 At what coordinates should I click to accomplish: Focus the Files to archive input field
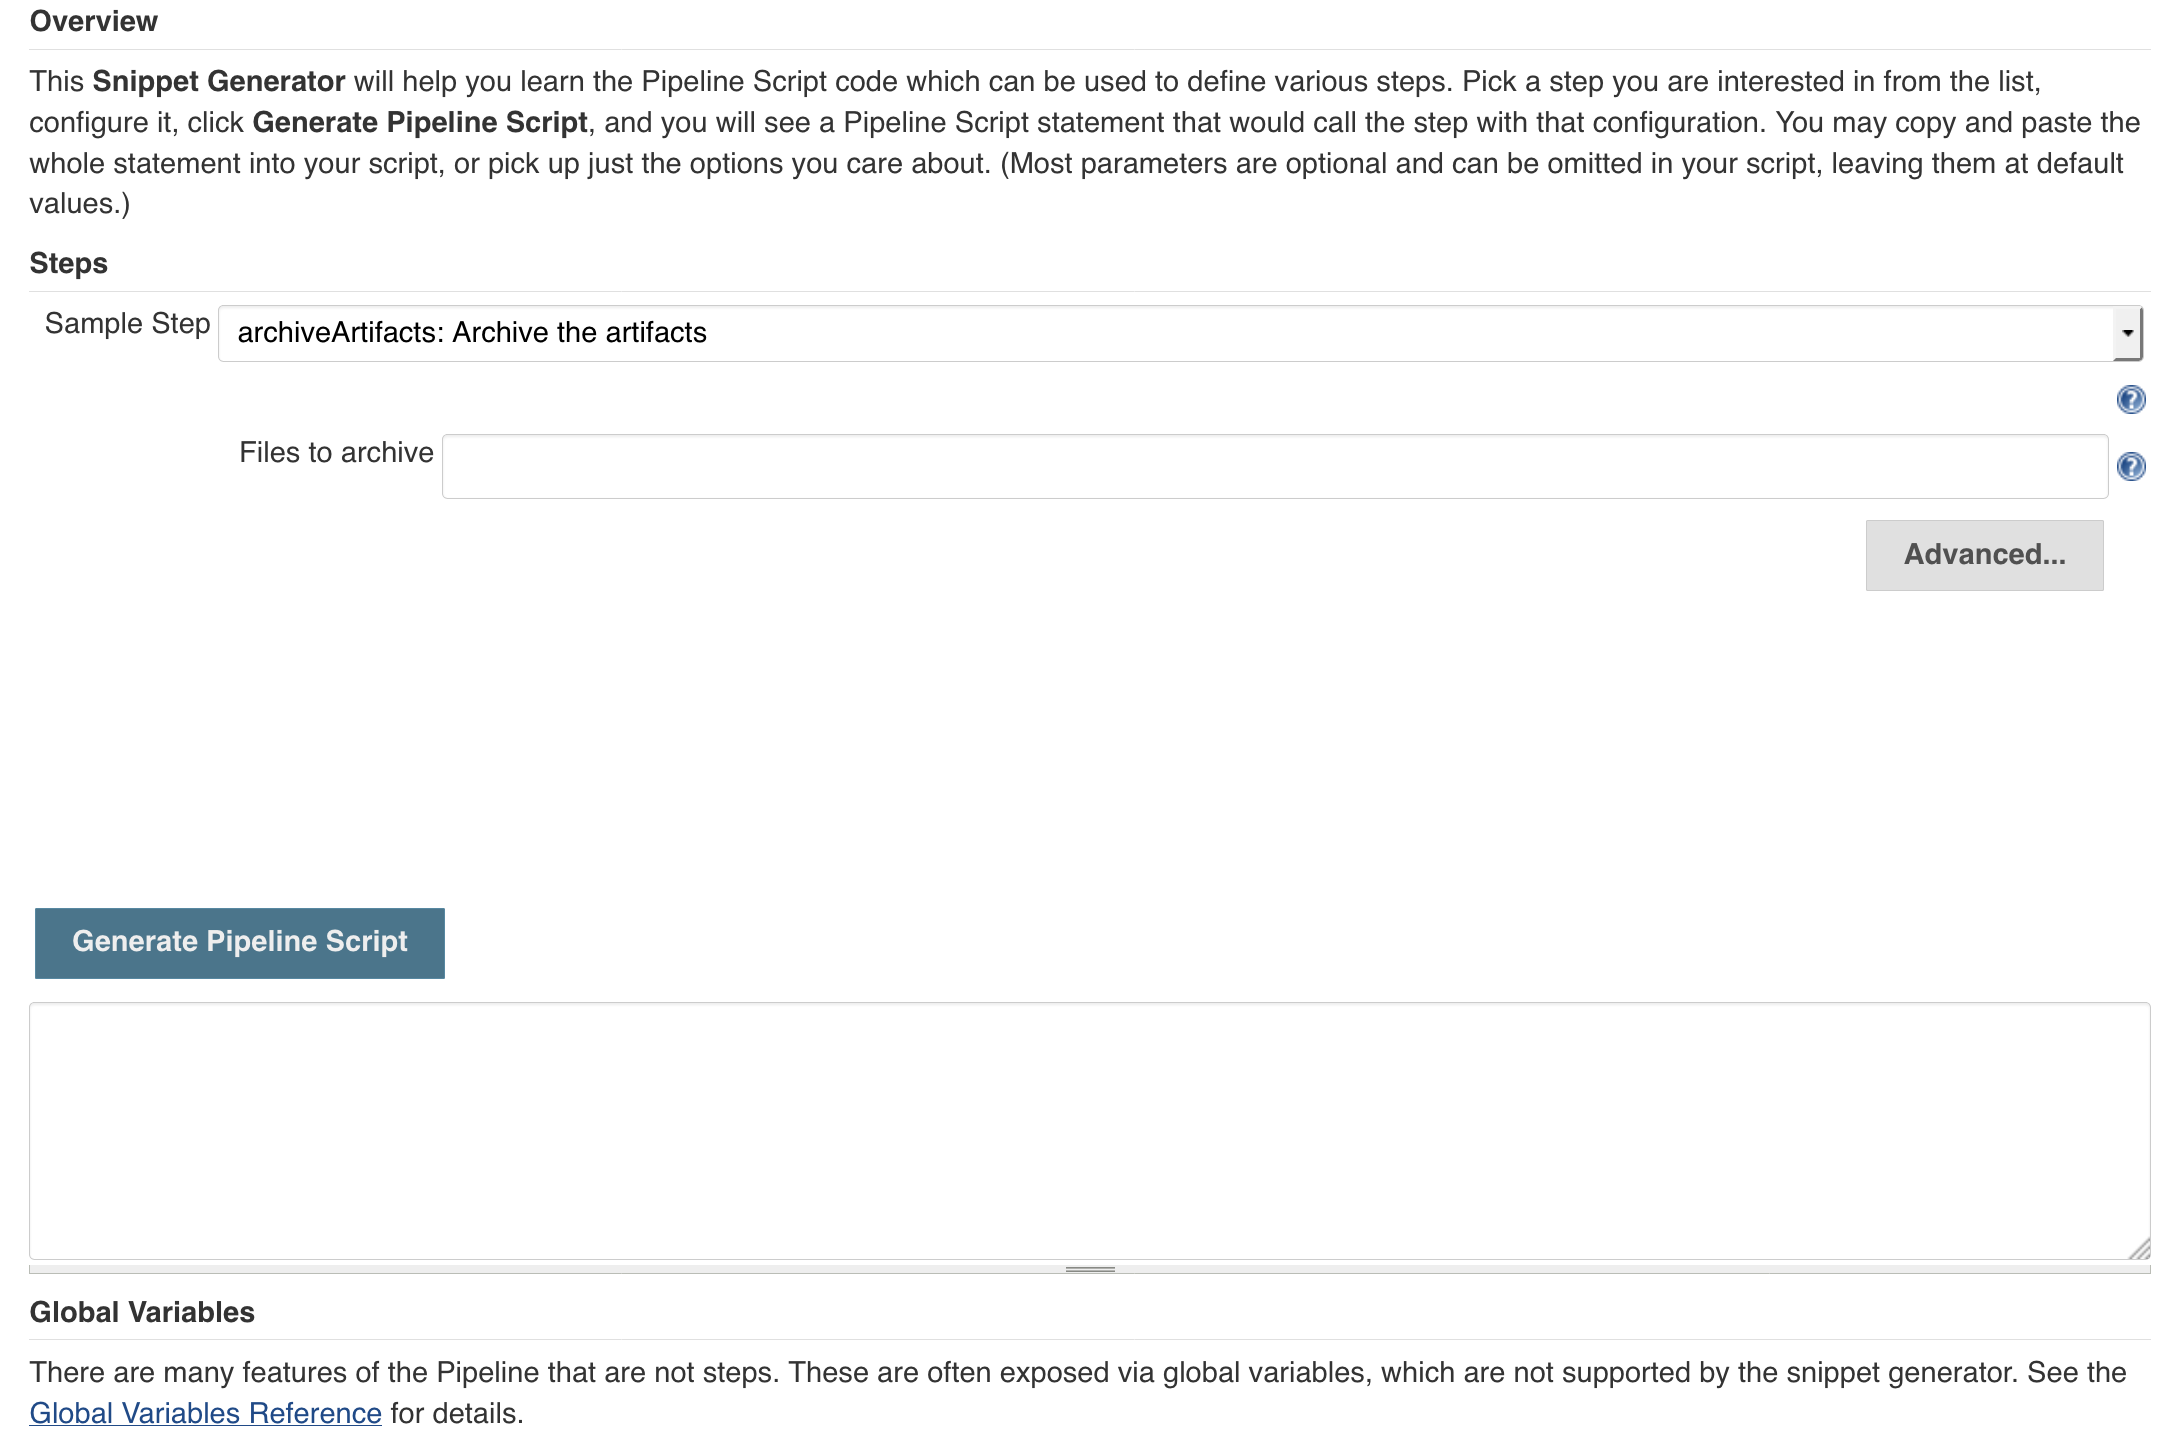pos(1274,467)
